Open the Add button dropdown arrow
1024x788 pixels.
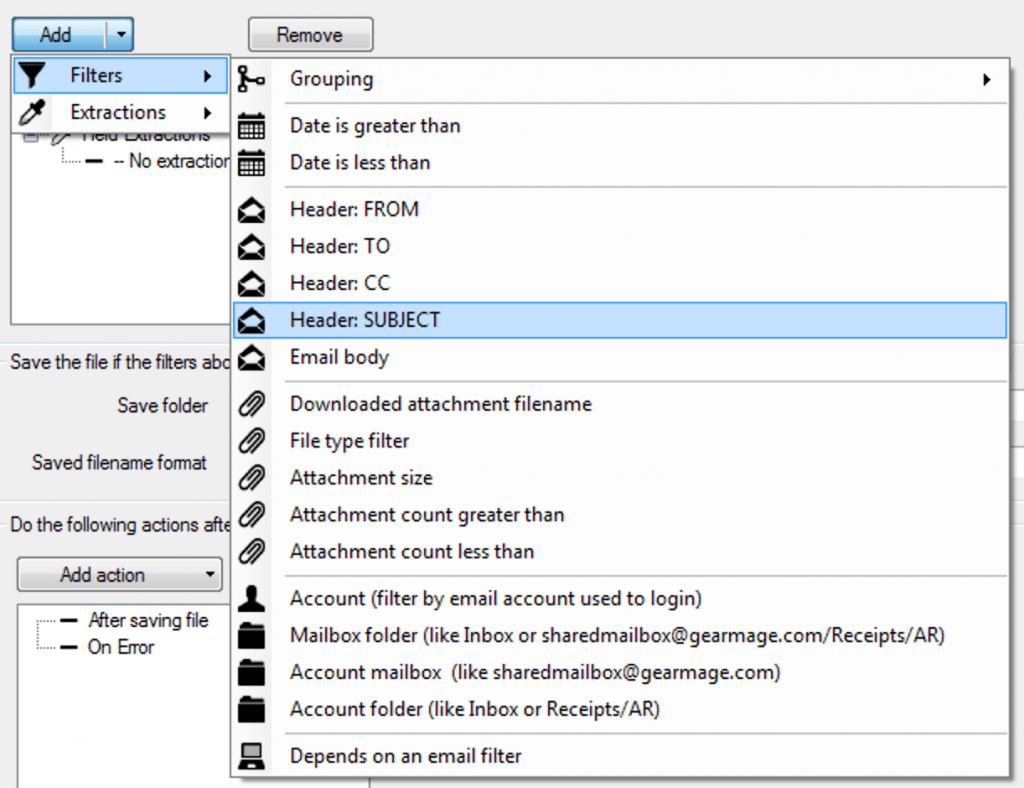click(120, 35)
